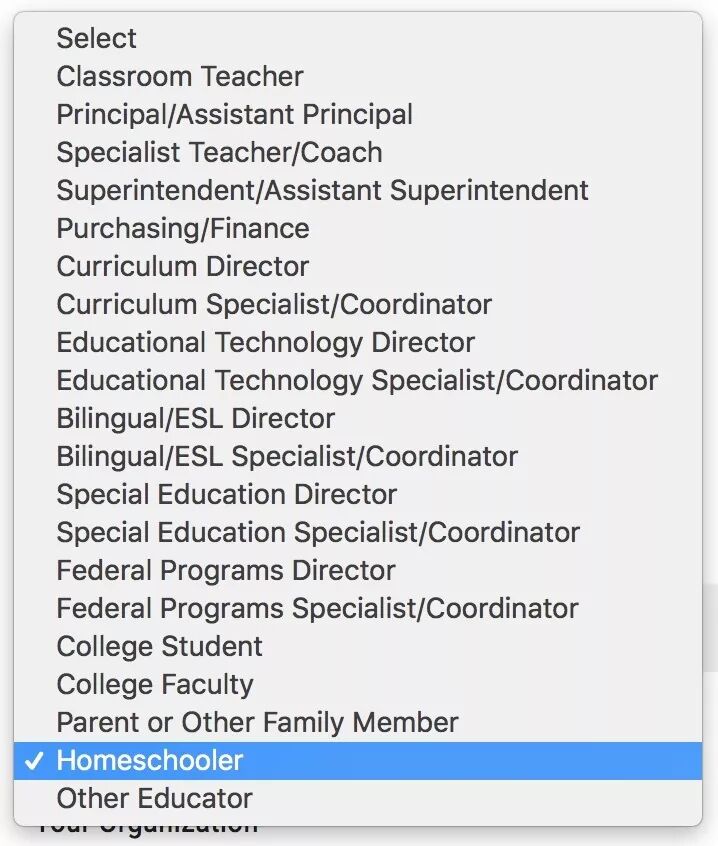718x846 pixels.
Task: Pick Parent or Other Family Member
Action: [x=257, y=722]
